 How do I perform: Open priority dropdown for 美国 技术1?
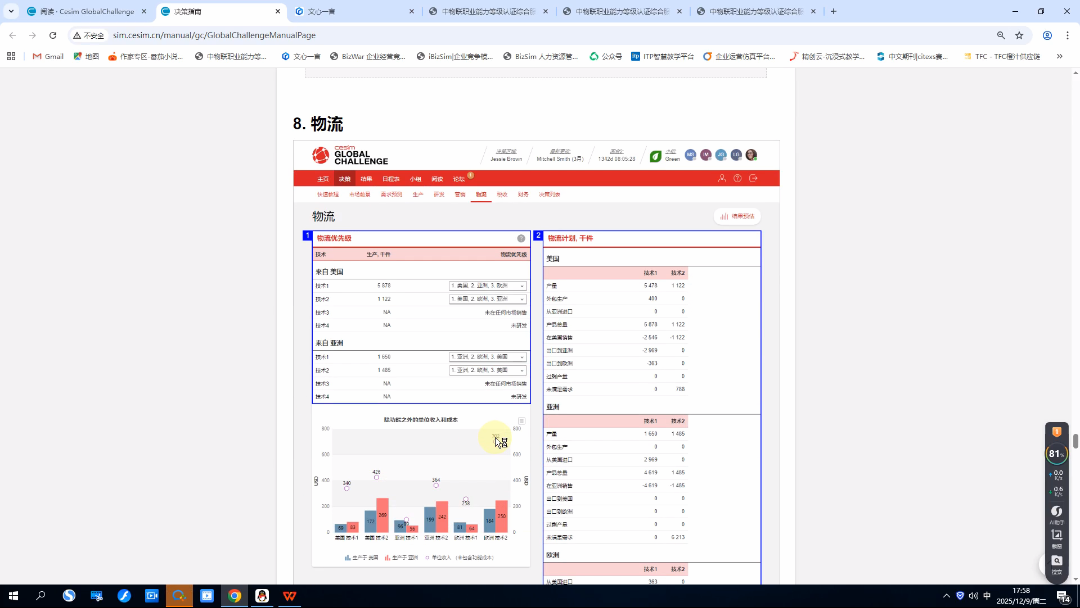(488, 286)
